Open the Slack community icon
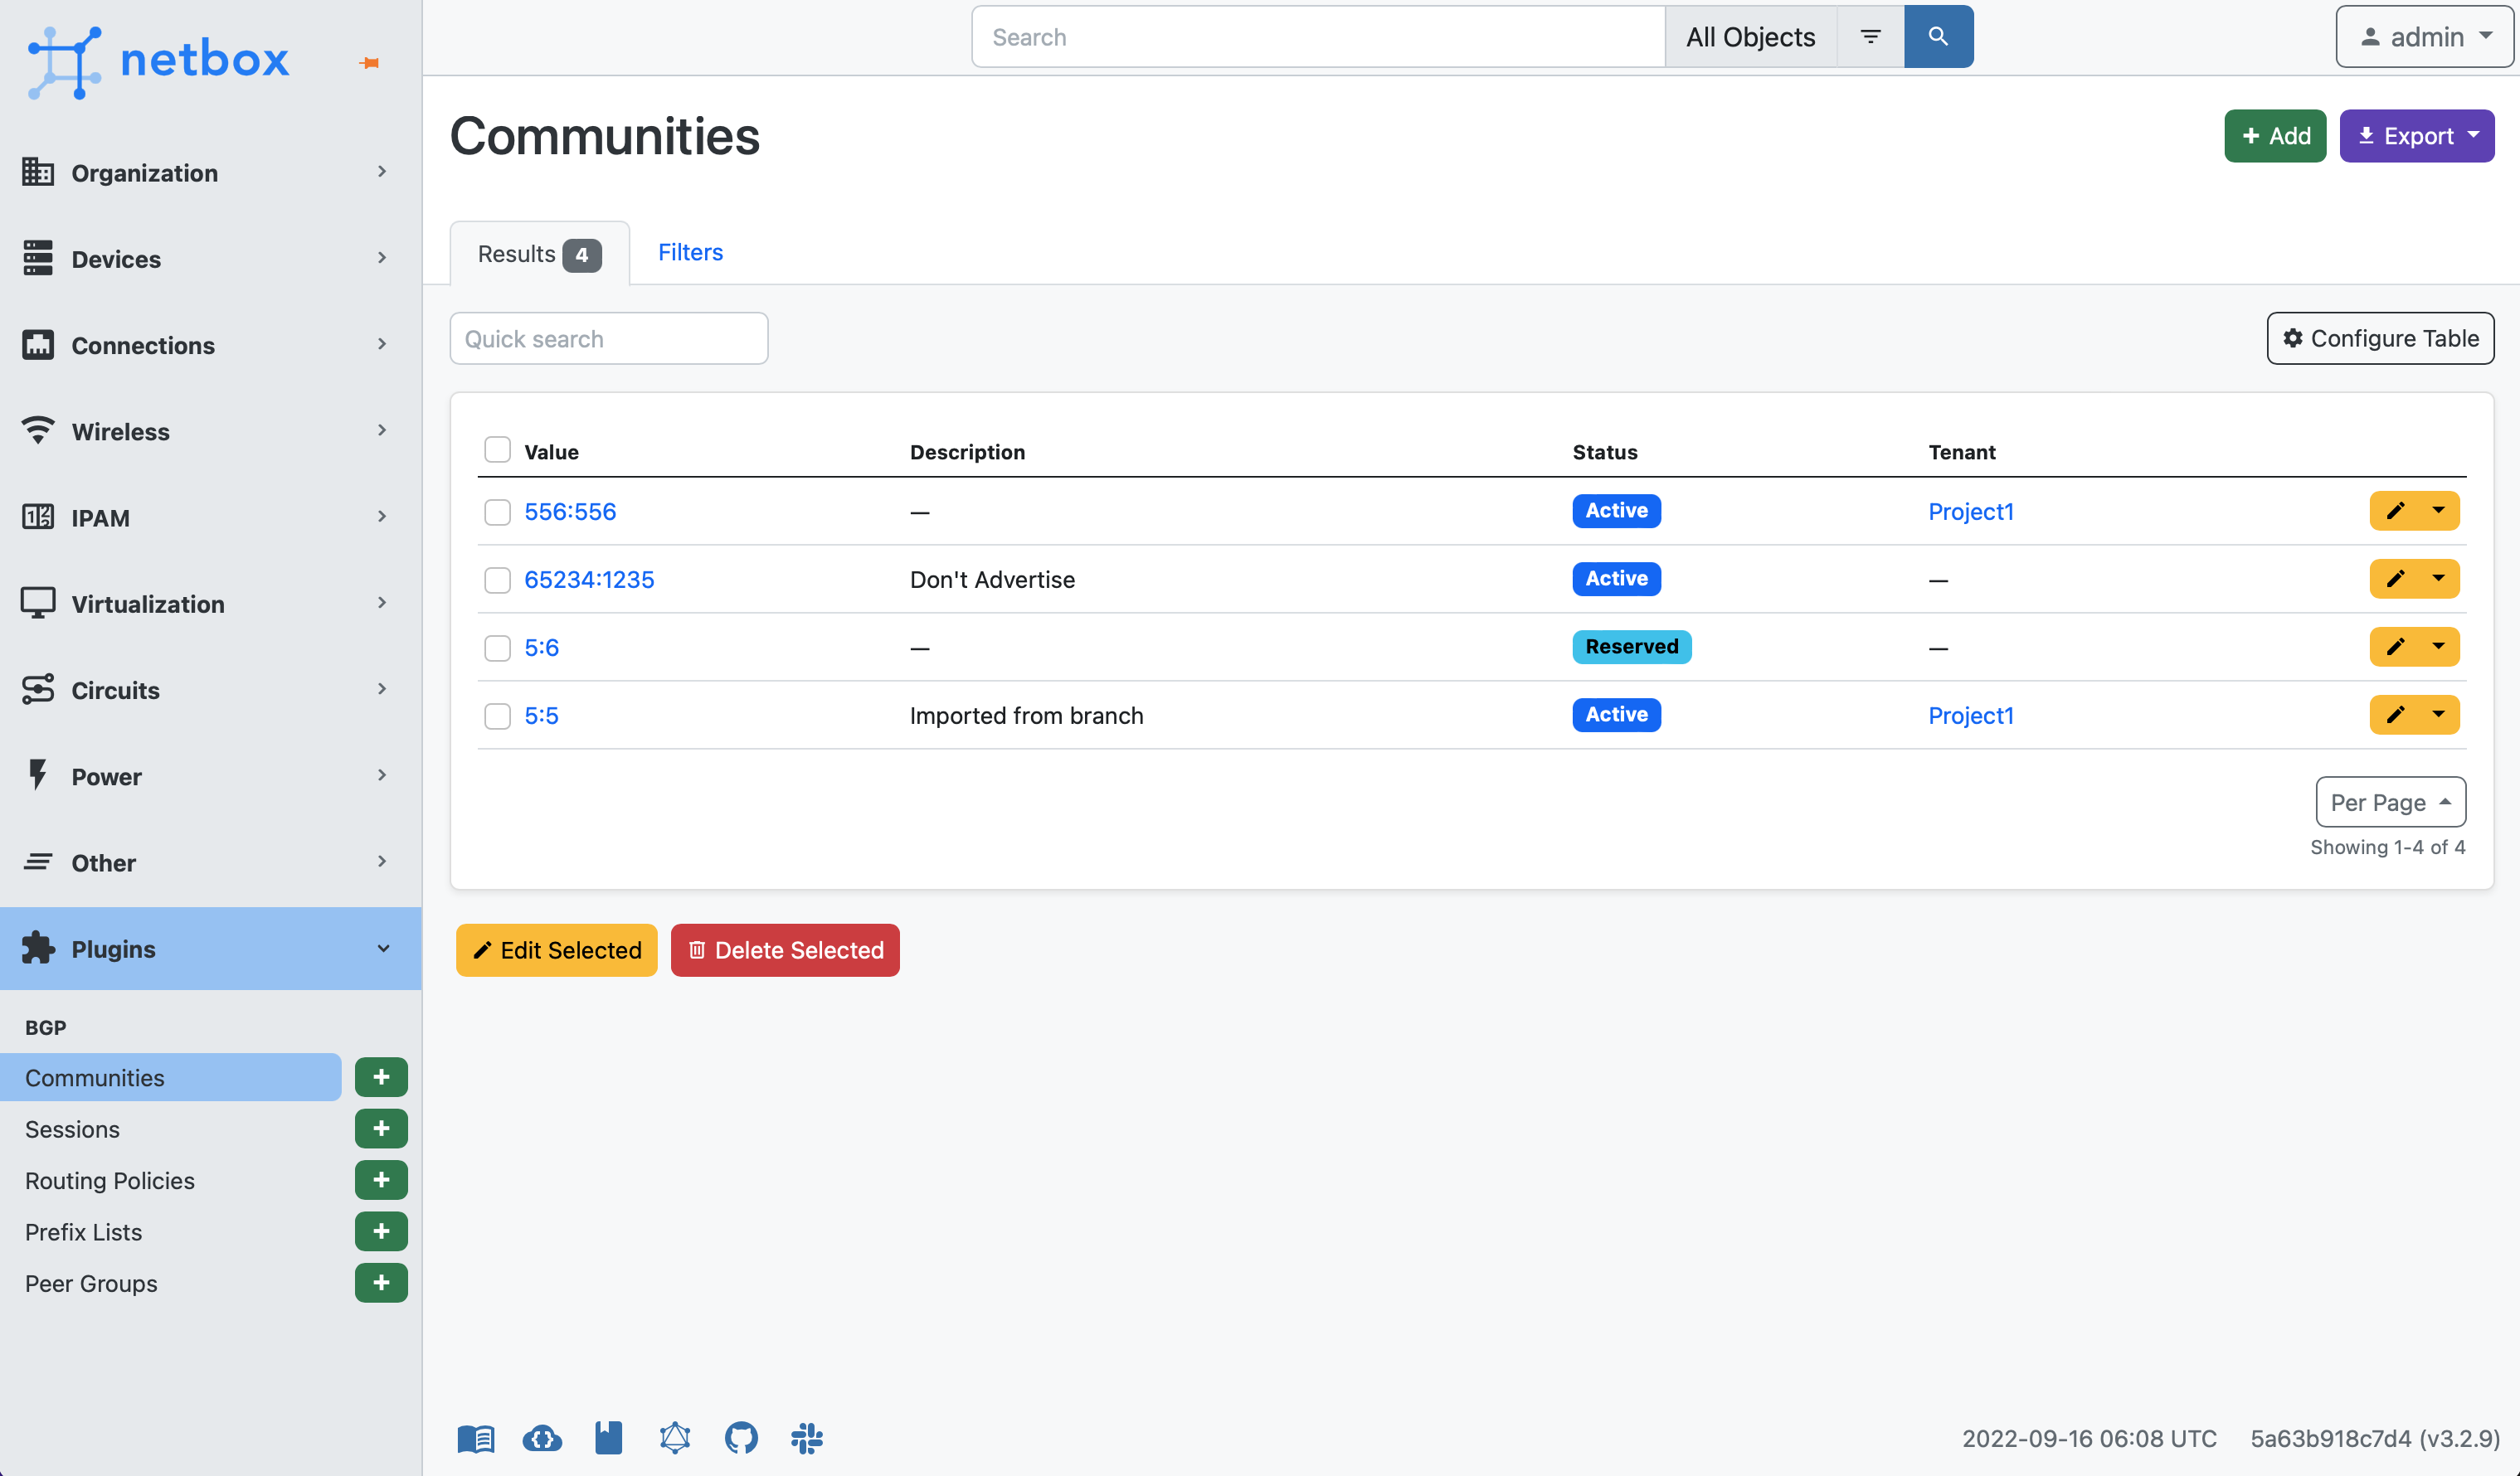 pyautogui.click(x=807, y=1437)
